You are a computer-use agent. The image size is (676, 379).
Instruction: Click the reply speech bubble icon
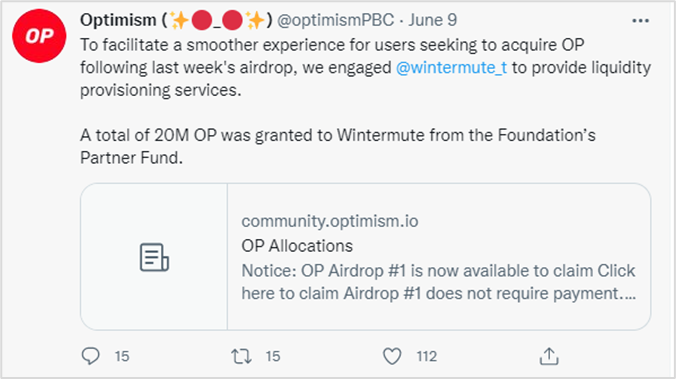(x=91, y=356)
